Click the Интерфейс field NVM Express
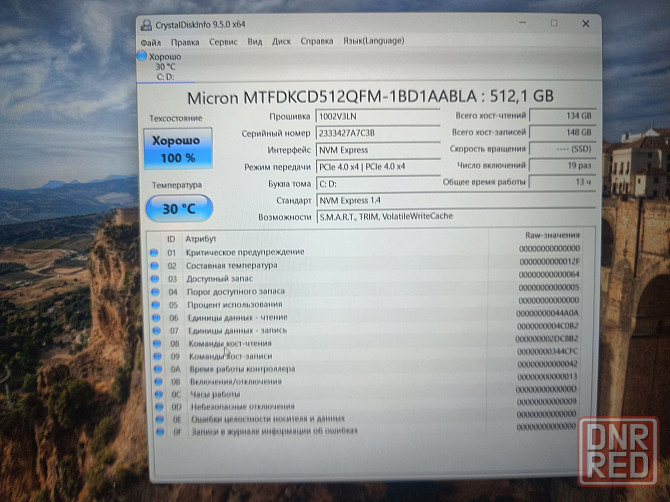 [378, 150]
